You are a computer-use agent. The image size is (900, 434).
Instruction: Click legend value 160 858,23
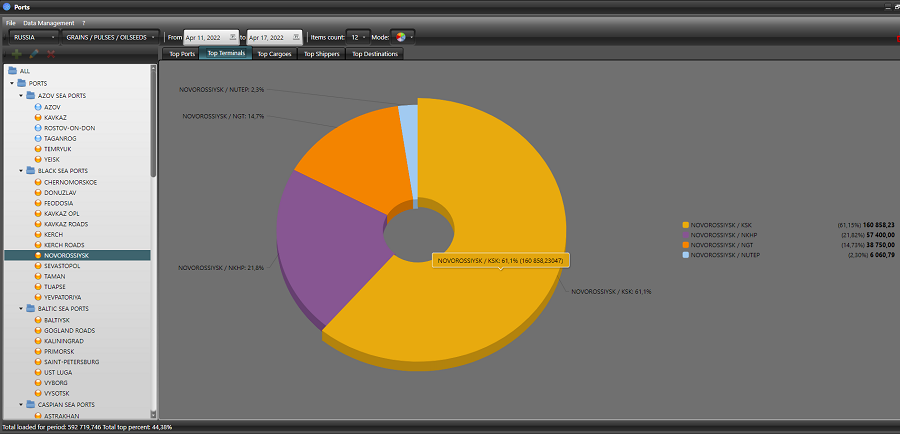click(878, 225)
